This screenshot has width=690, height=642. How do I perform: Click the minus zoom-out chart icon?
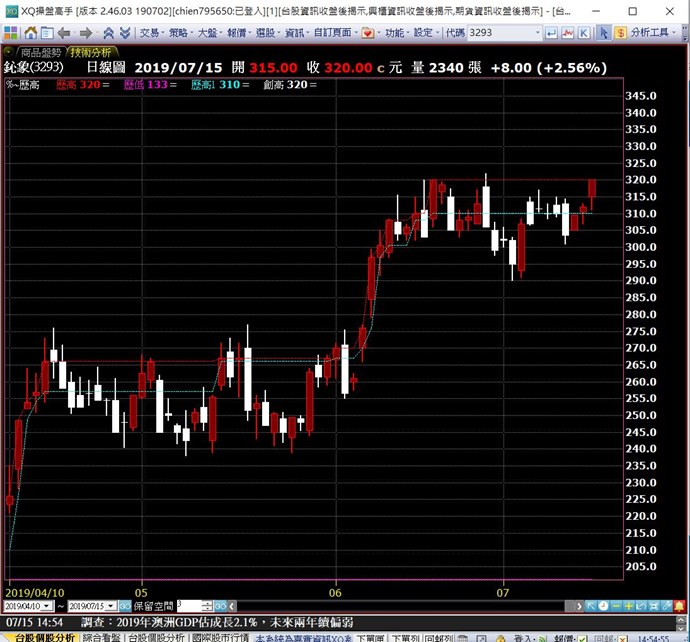[618, 606]
